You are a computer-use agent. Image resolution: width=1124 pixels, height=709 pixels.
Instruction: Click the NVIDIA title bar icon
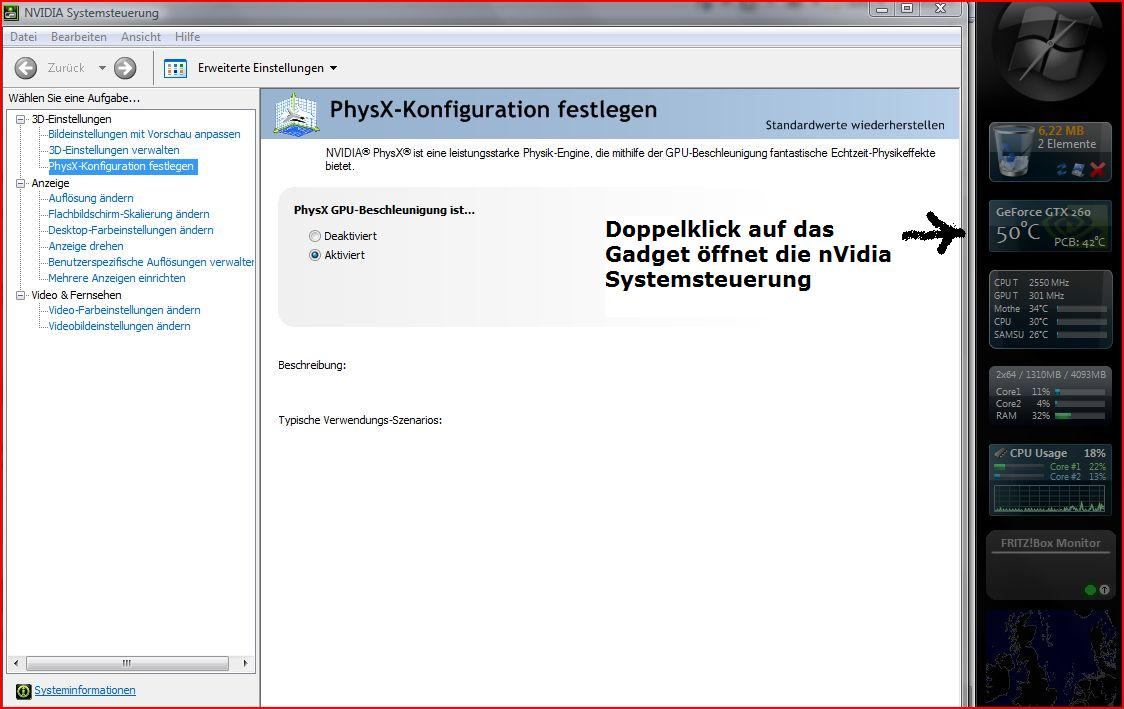pos(11,12)
